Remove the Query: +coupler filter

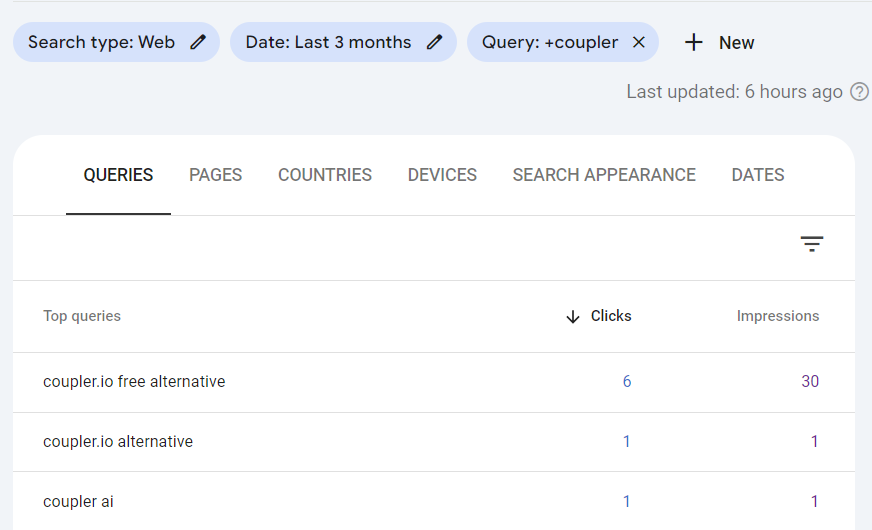(x=639, y=42)
